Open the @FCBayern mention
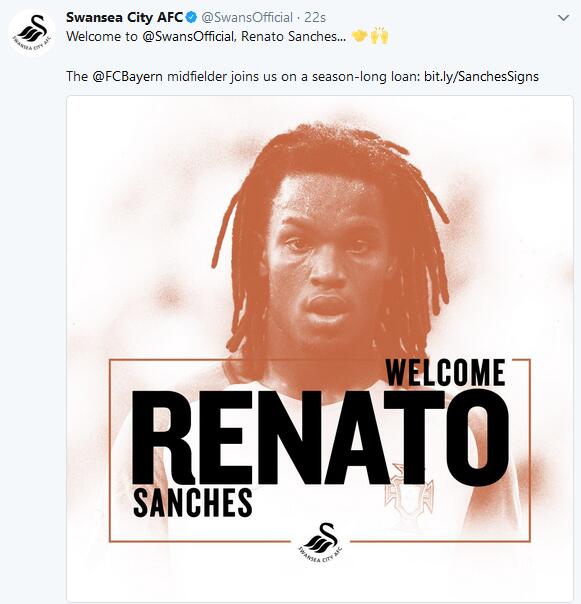This screenshot has height=604, width=581. pyautogui.click(x=128, y=76)
